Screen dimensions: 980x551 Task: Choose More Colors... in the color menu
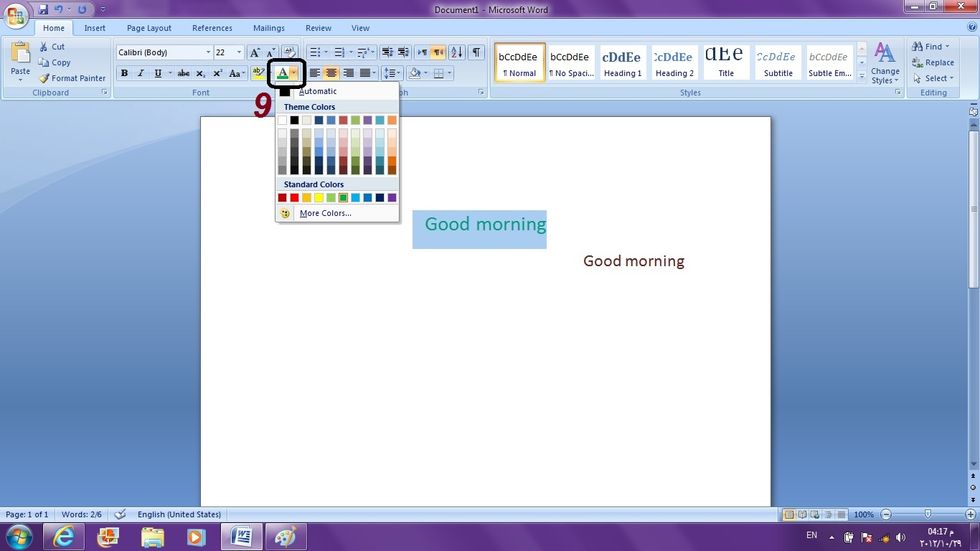point(325,213)
